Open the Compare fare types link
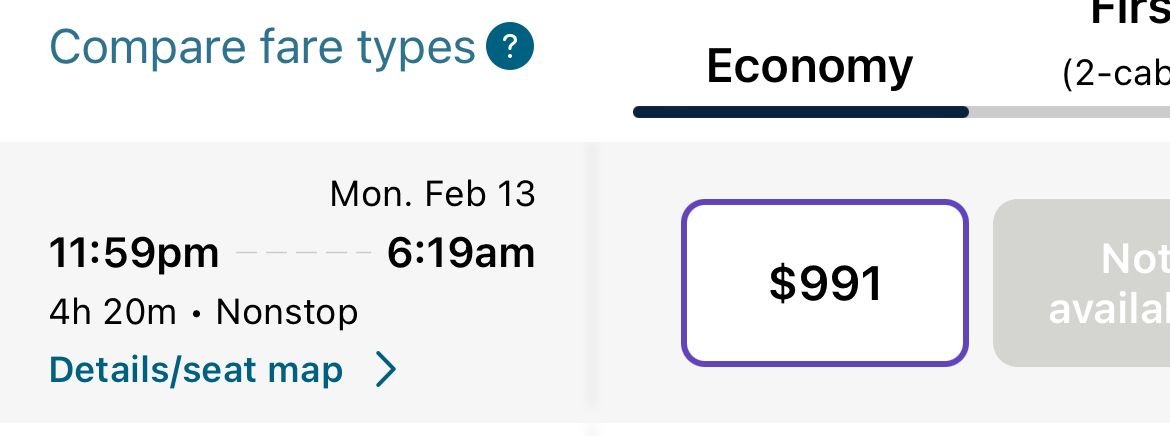The height and width of the screenshot is (436, 1170). 262,47
